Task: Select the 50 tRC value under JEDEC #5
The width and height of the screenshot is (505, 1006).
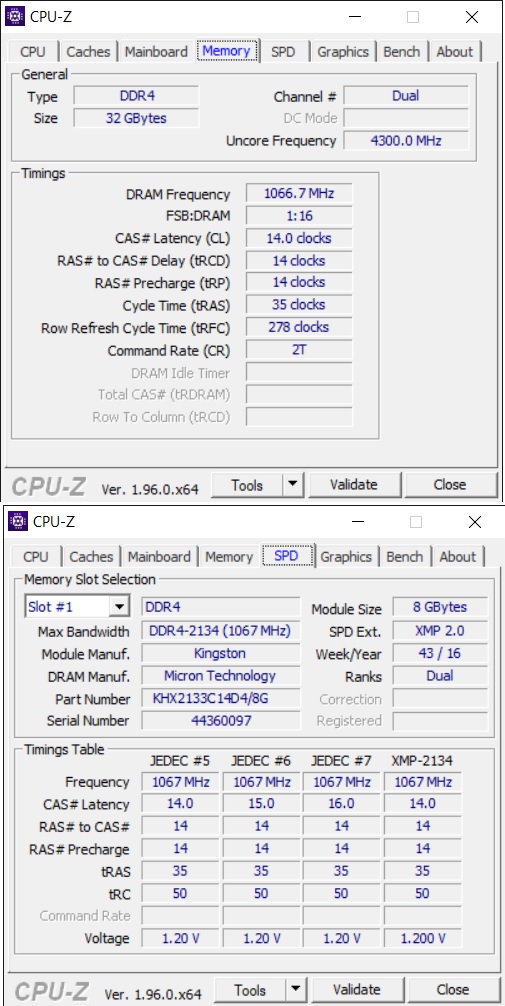Action: pos(180,893)
